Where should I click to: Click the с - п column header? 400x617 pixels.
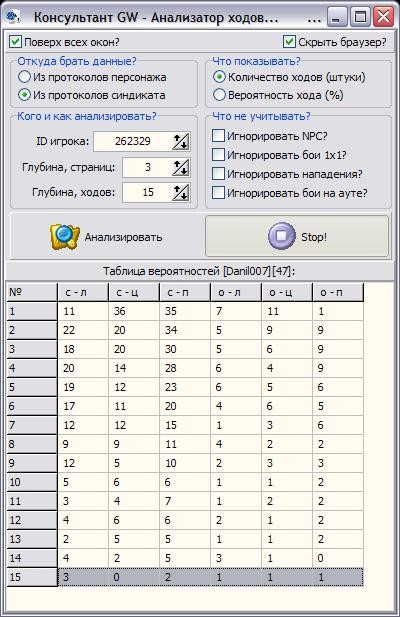[185, 292]
